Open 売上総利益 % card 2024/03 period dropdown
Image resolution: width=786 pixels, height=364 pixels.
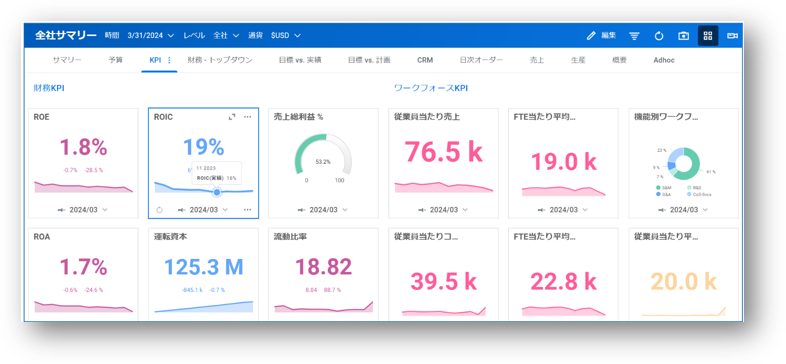click(328, 210)
